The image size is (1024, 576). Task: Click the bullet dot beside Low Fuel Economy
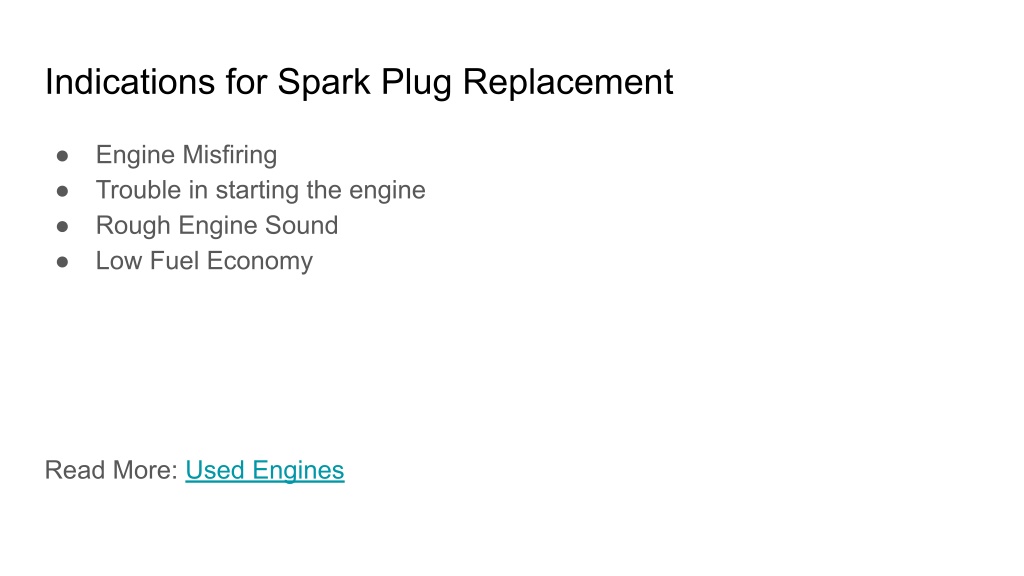pyautogui.click(x=63, y=262)
